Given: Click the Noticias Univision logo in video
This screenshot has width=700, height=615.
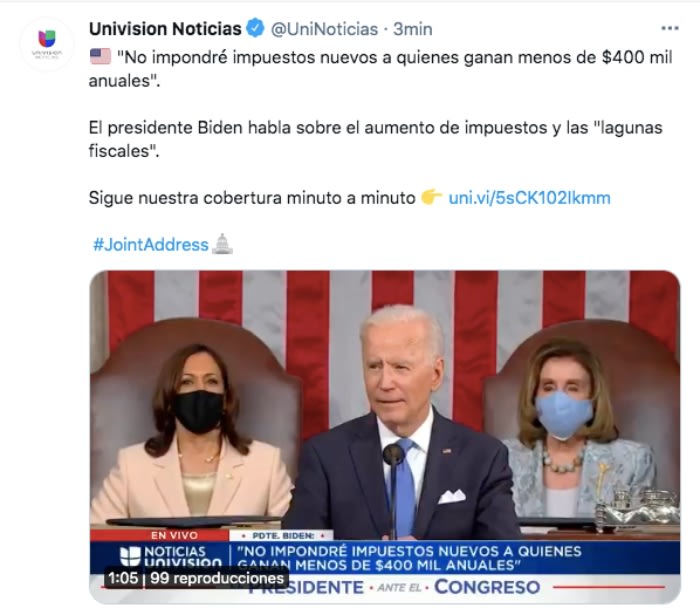Looking at the screenshot, I should (x=171, y=557).
